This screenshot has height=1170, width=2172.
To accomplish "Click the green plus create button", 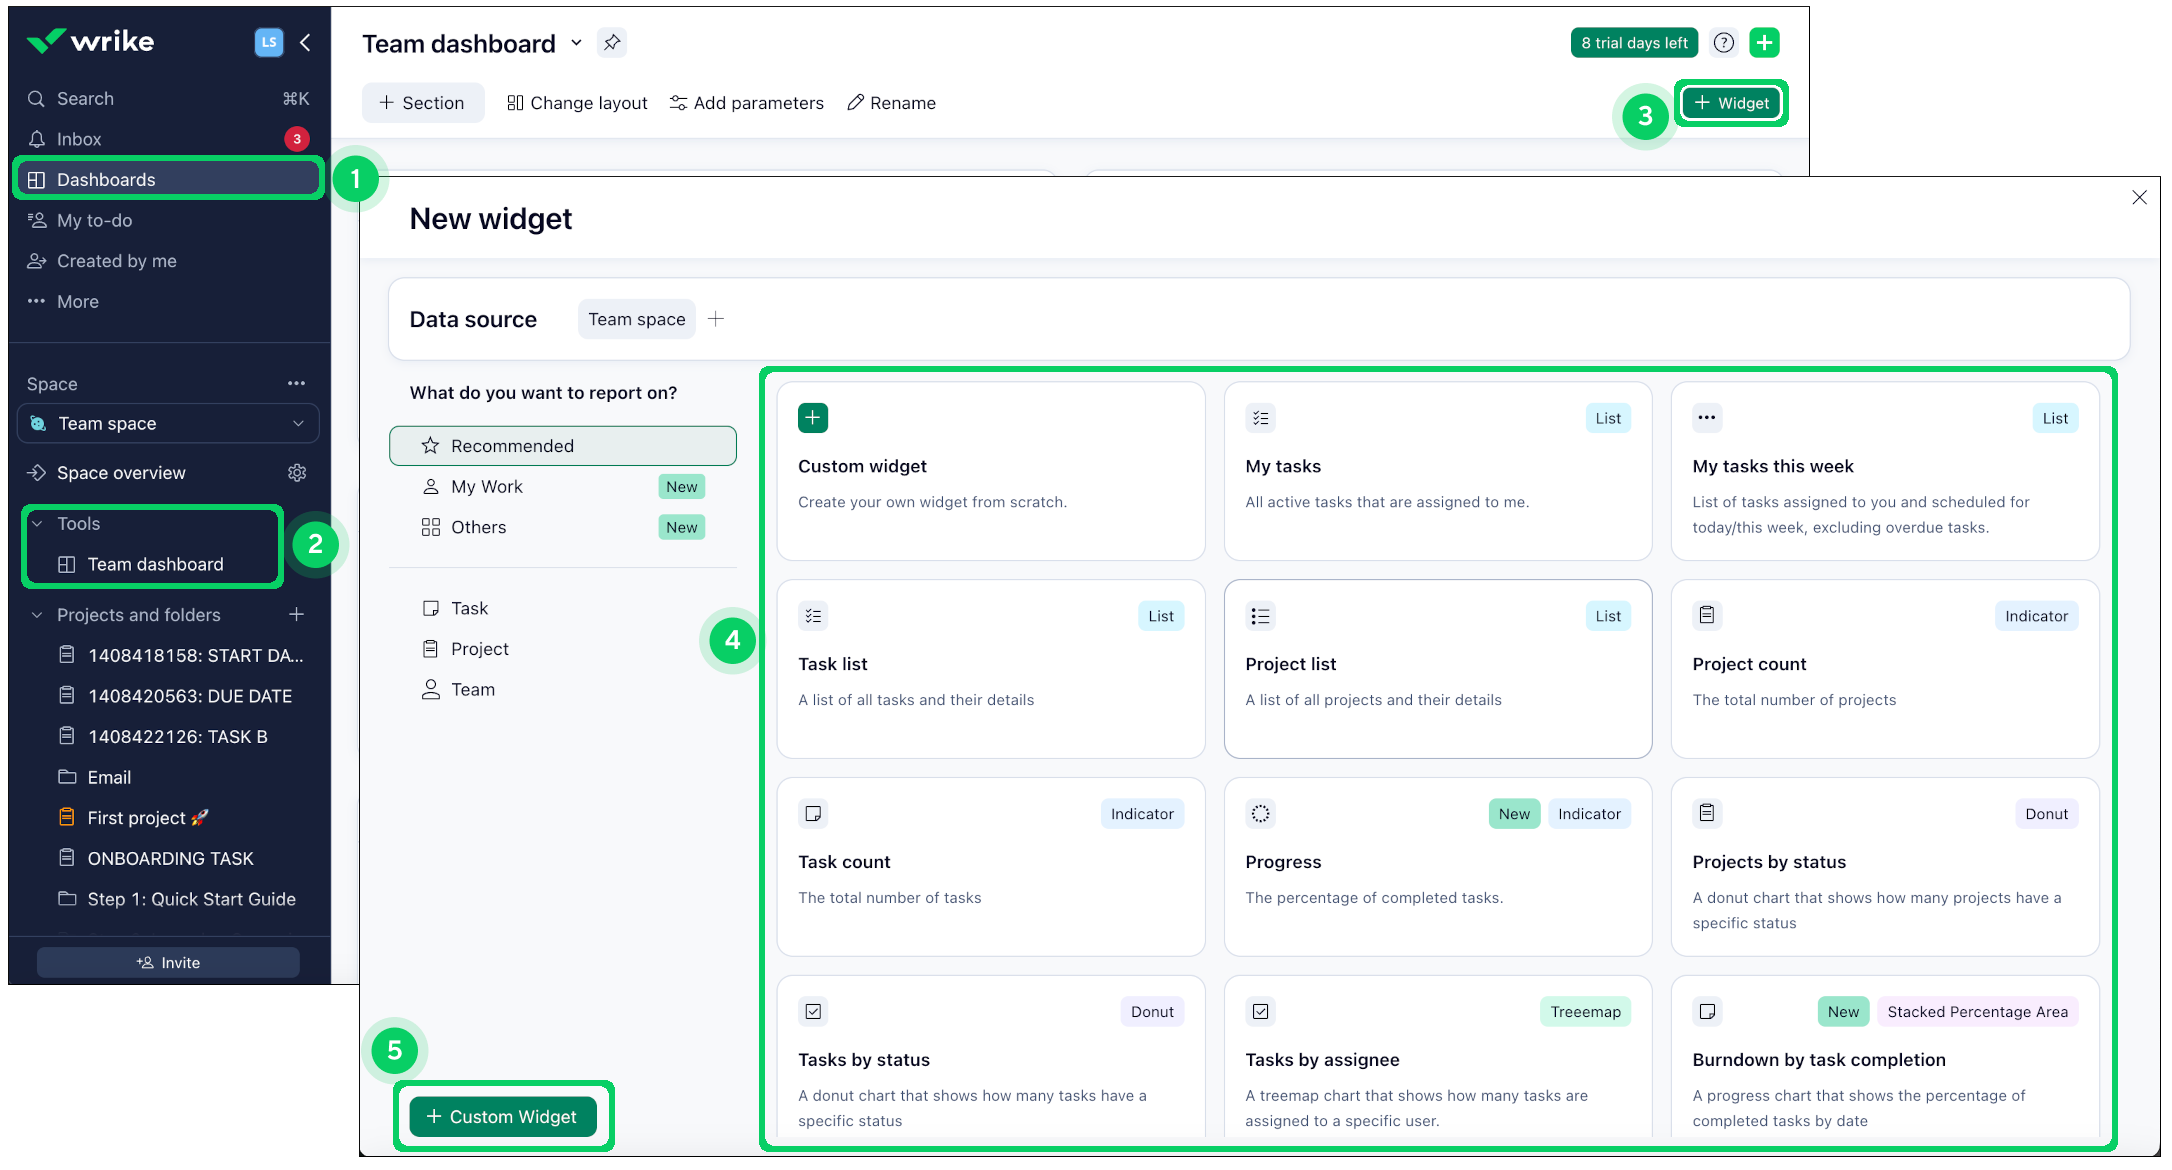I will coord(1764,43).
